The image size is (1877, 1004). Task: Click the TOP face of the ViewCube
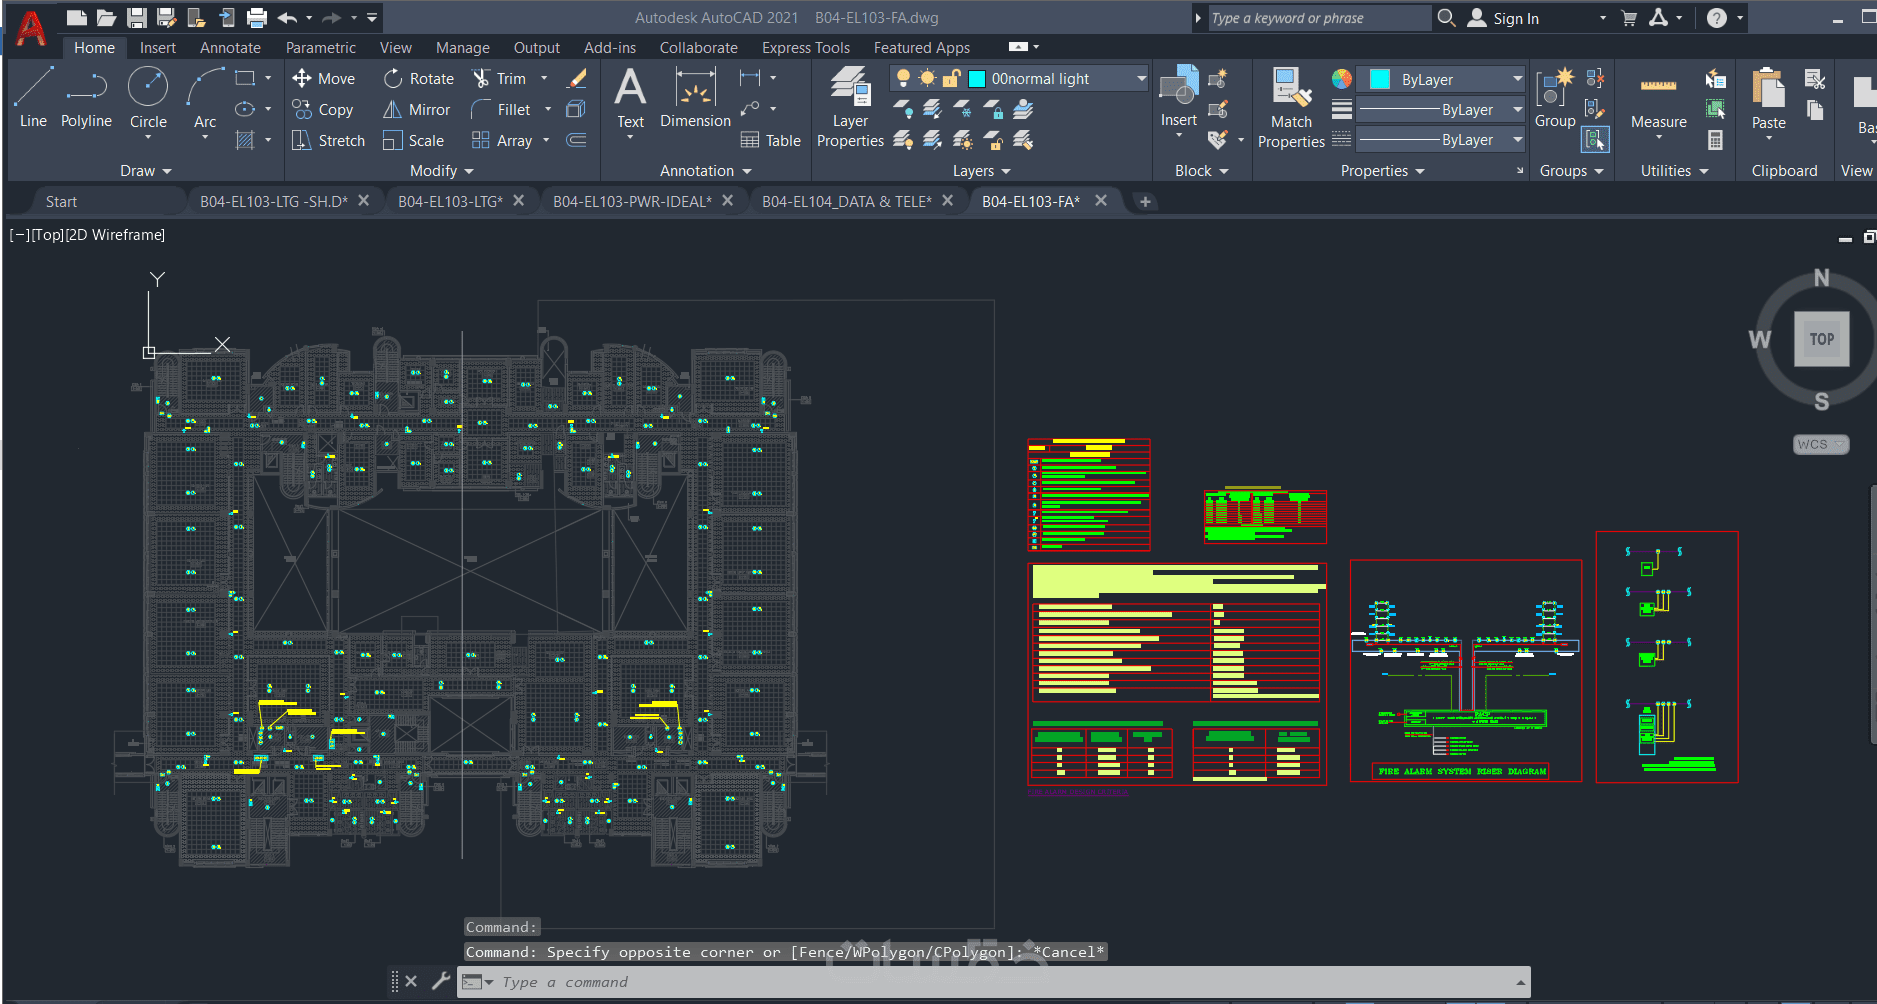click(1821, 339)
